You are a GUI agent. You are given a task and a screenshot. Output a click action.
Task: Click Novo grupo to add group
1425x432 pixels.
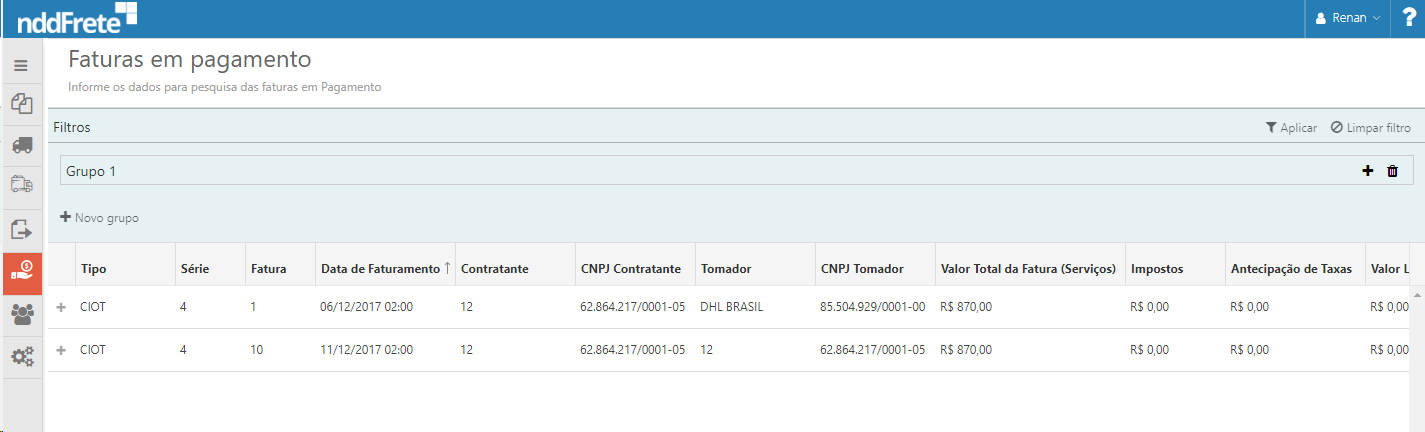99,217
